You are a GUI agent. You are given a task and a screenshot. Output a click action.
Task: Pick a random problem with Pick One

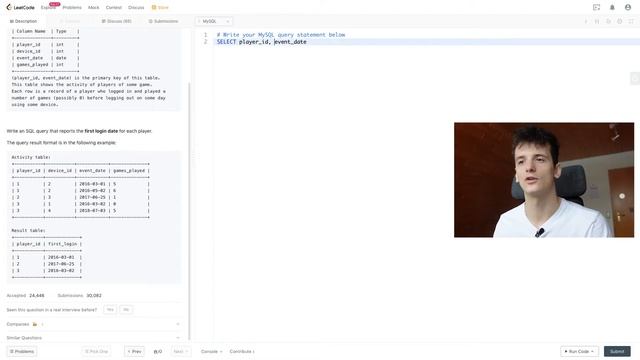coord(96,351)
